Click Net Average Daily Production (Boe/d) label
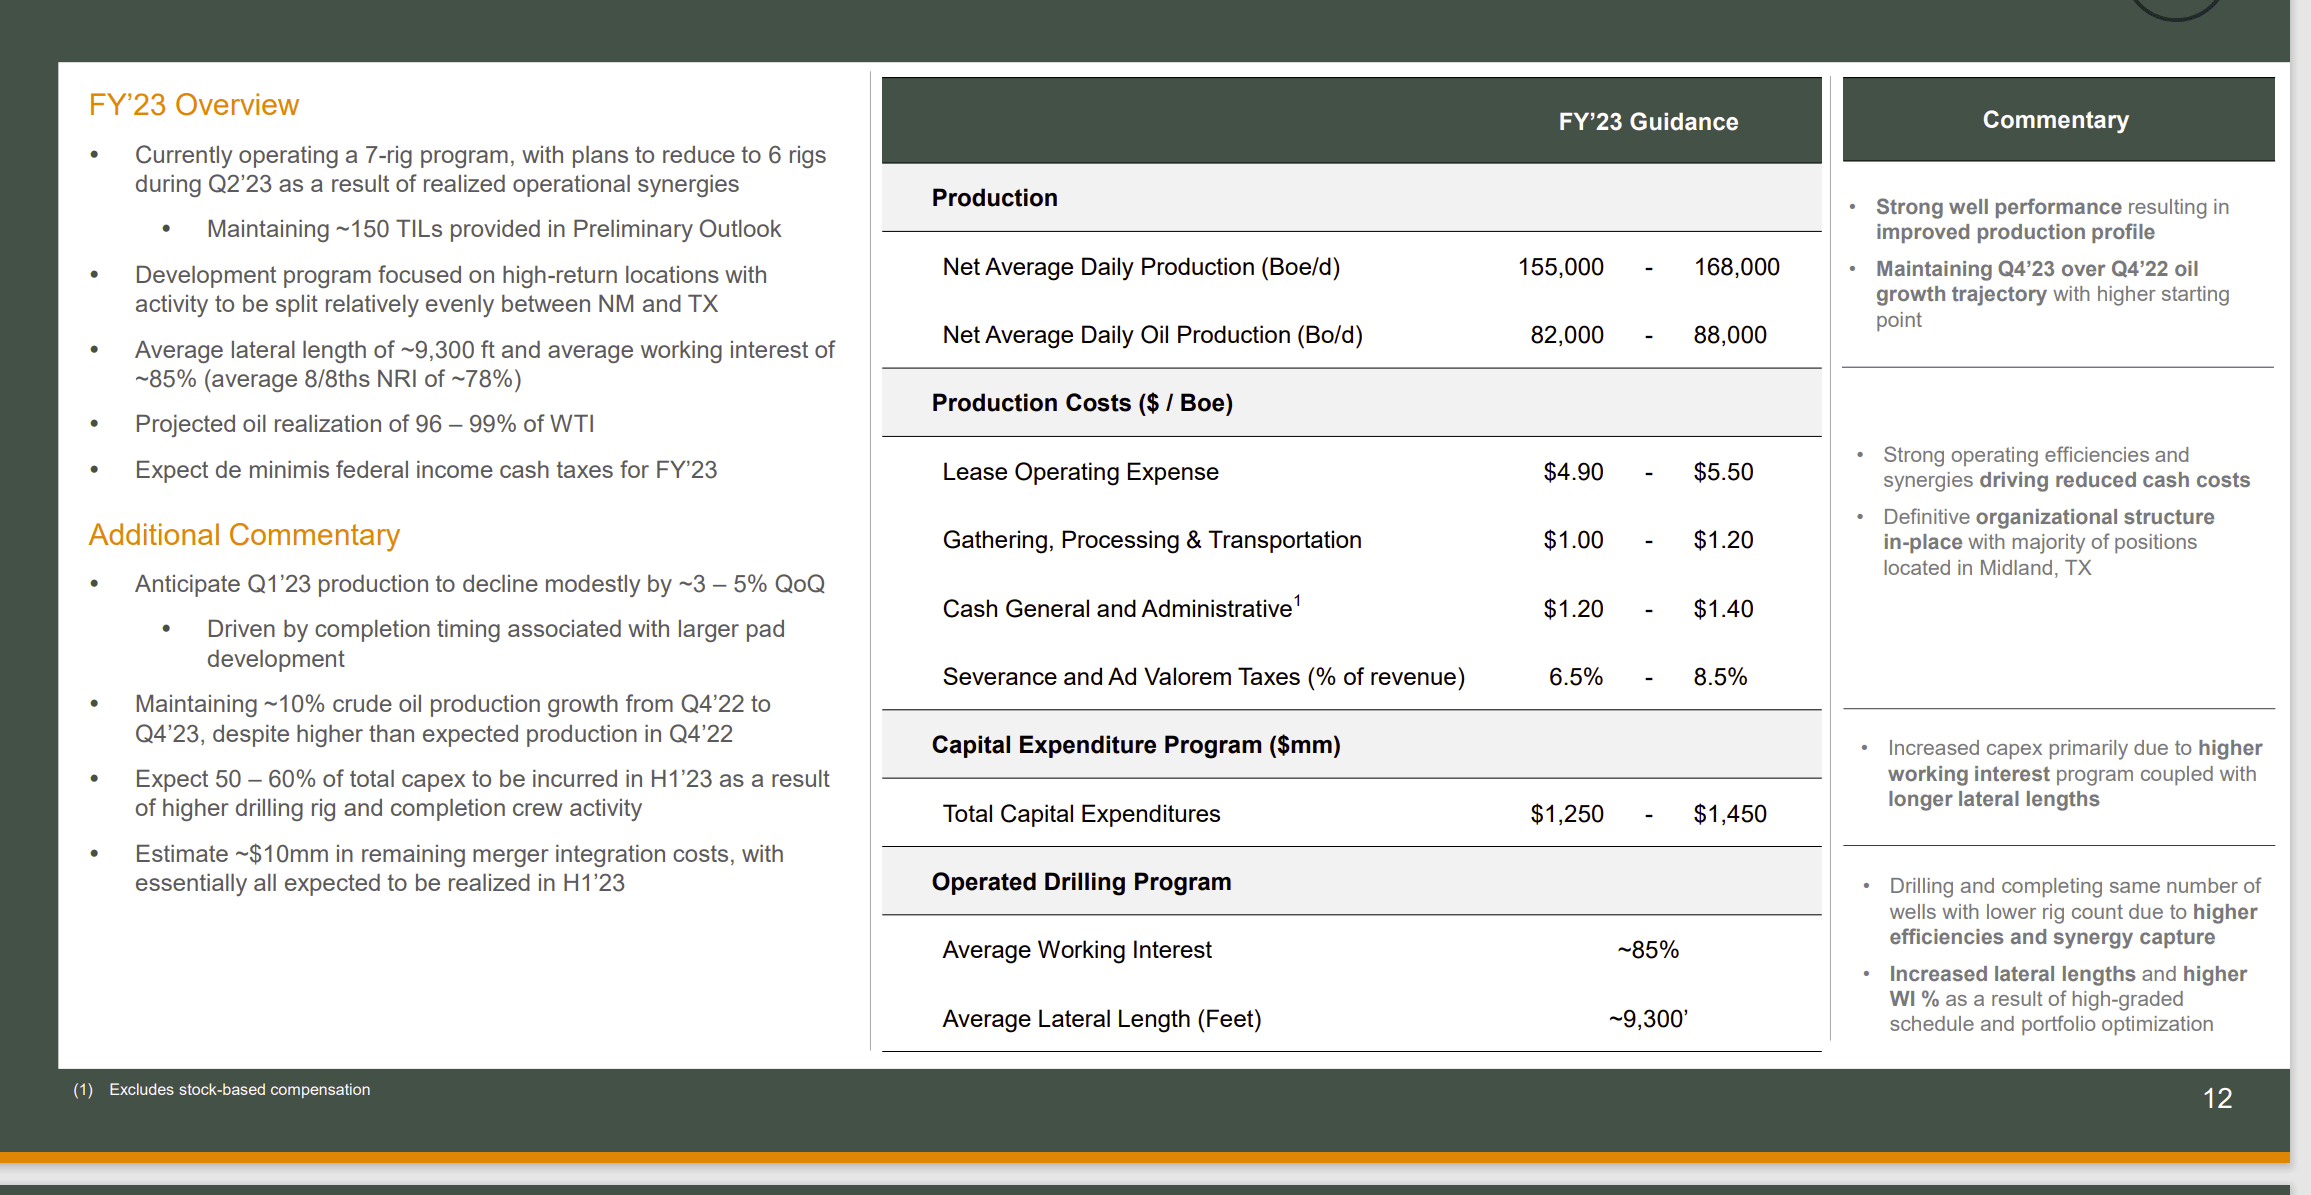Screen dimensions: 2311x1195 (1141, 267)
